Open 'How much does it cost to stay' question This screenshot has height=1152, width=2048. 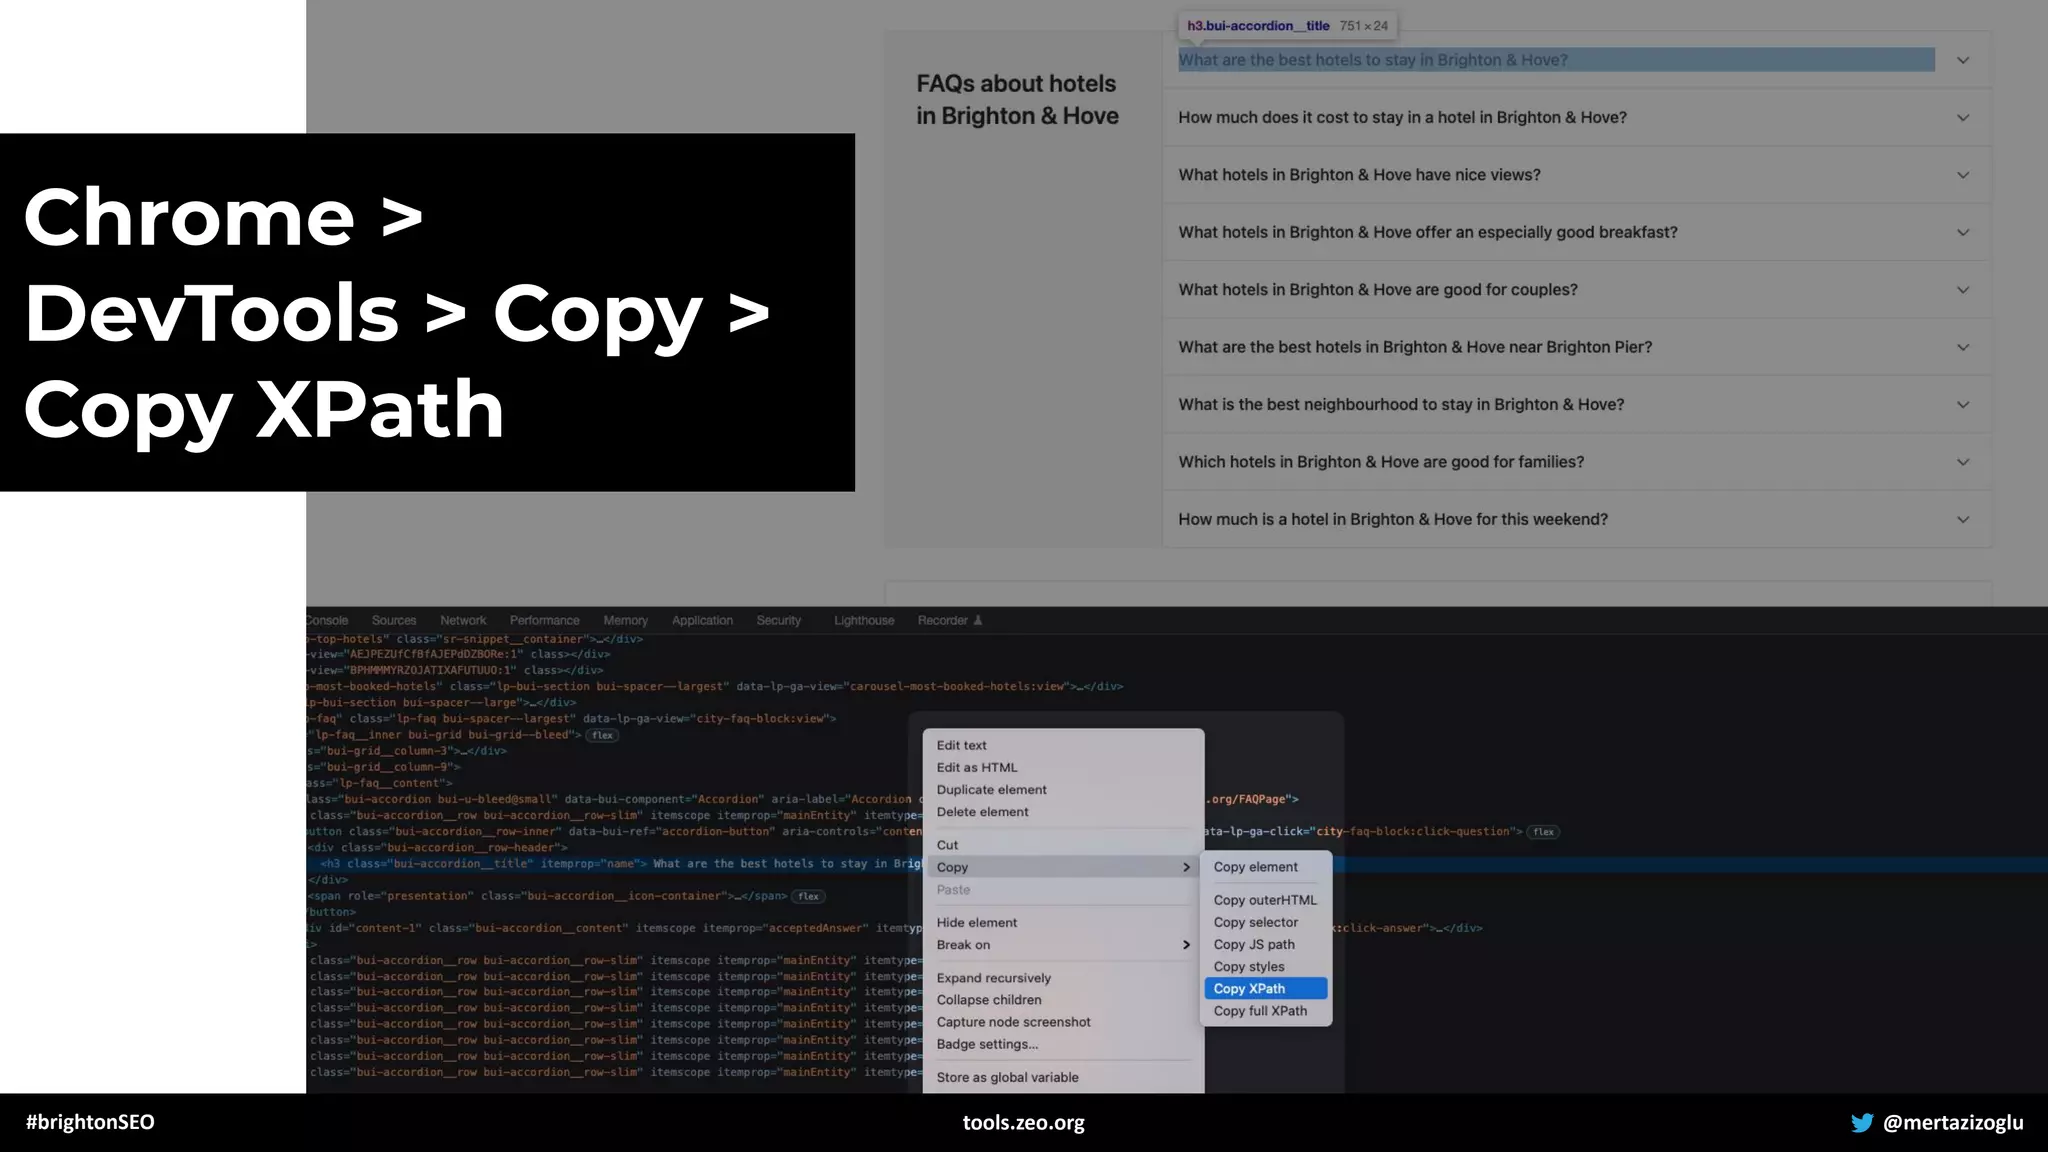click(1402, 117)
